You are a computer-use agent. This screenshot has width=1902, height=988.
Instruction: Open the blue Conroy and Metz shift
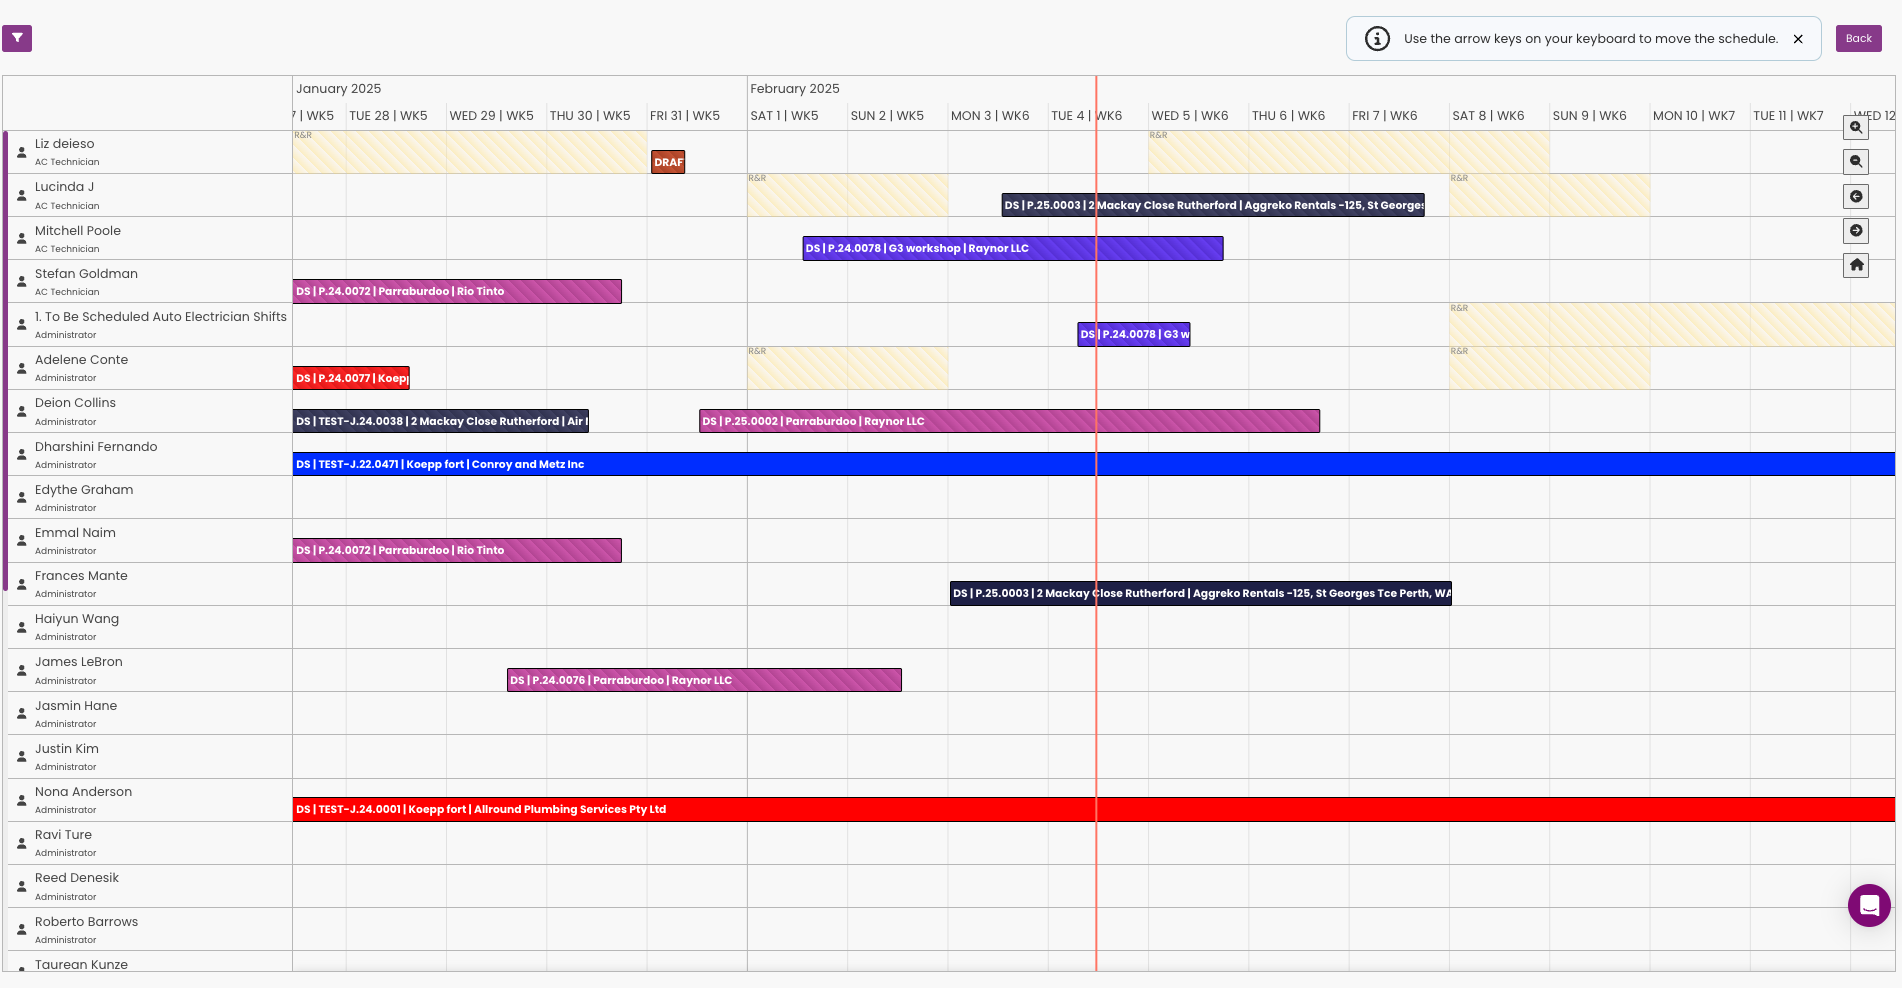[x=1093, y=464]
